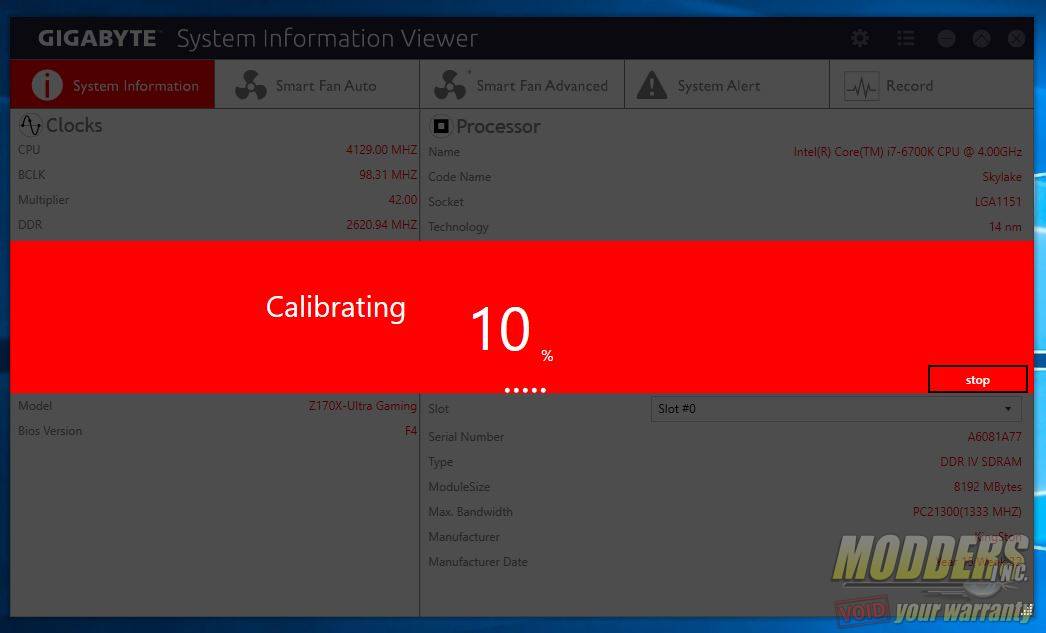Click the Calibrating status text
Screen dimensions: 1046x633
336,307
